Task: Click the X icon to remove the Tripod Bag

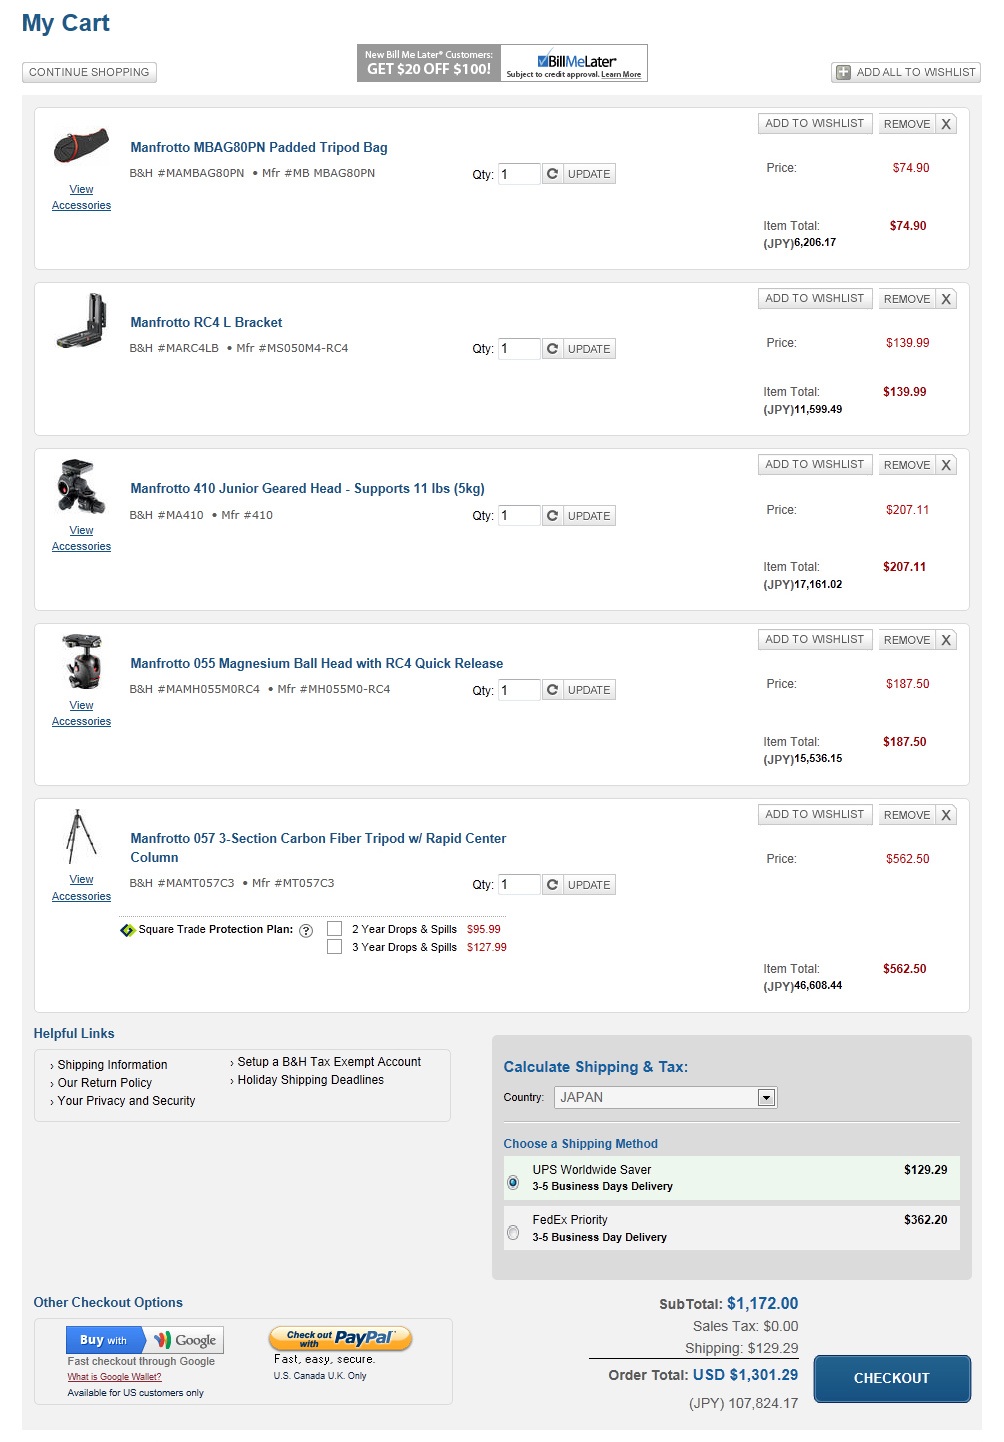Action: pos(946,124)
